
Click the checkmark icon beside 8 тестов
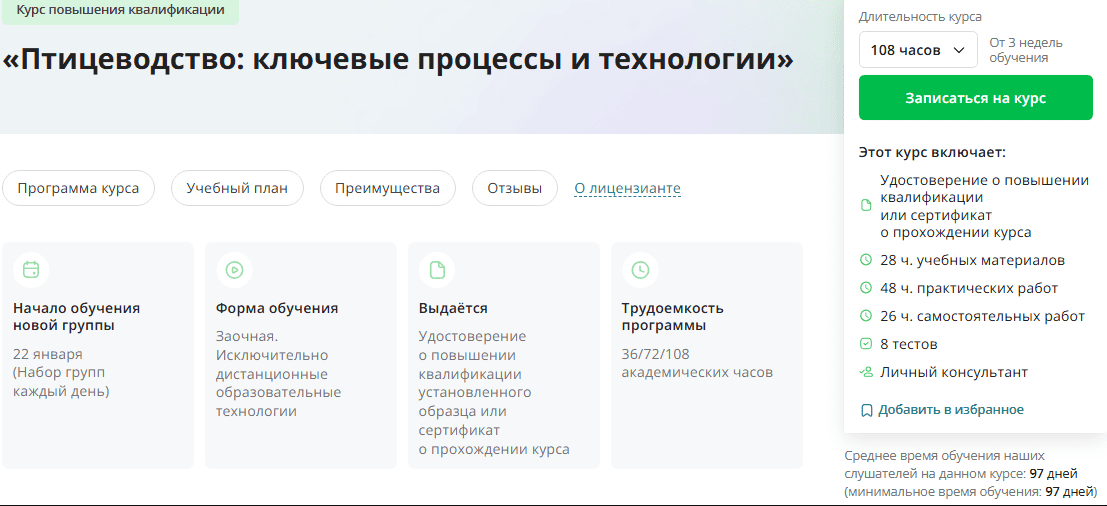(867, 344)
